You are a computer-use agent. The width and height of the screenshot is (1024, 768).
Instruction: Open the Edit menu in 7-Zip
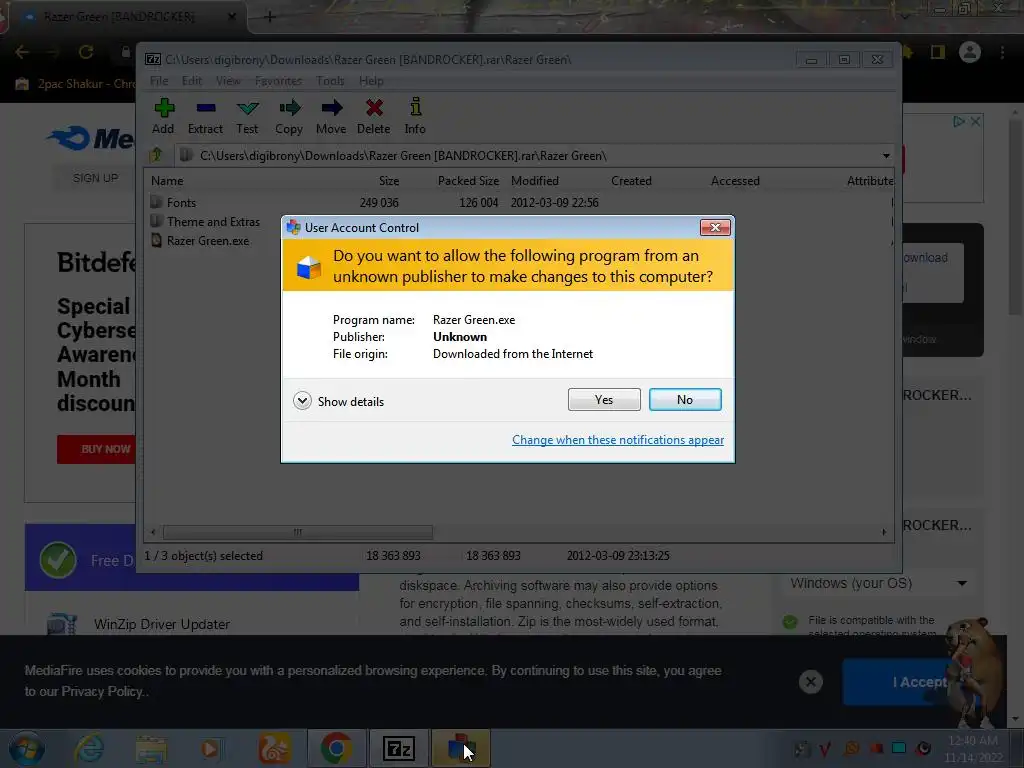(191, 81)
